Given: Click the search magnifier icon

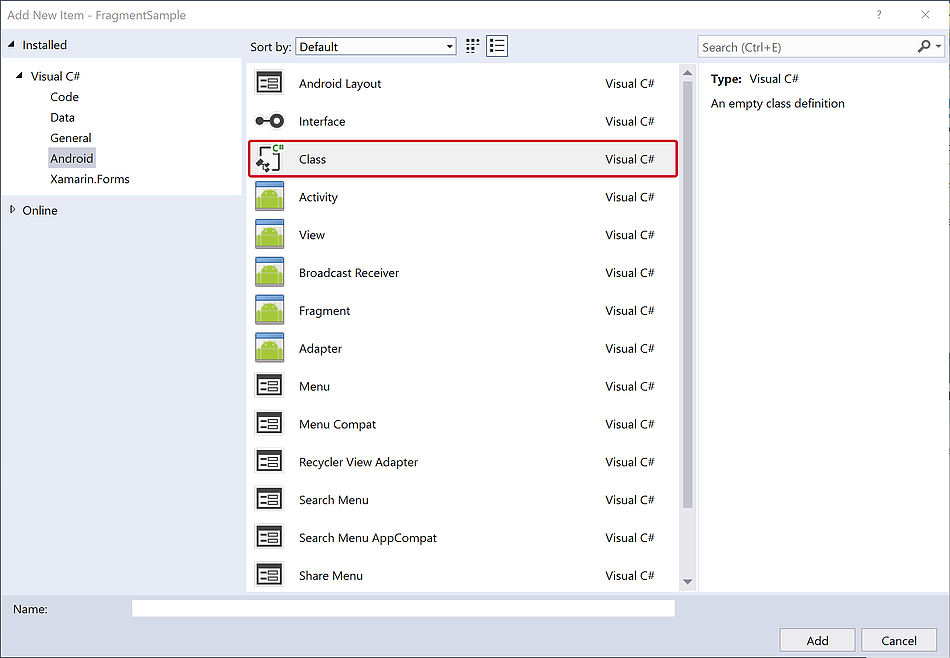Looking at the screenshot, I should tap(923, 47).
